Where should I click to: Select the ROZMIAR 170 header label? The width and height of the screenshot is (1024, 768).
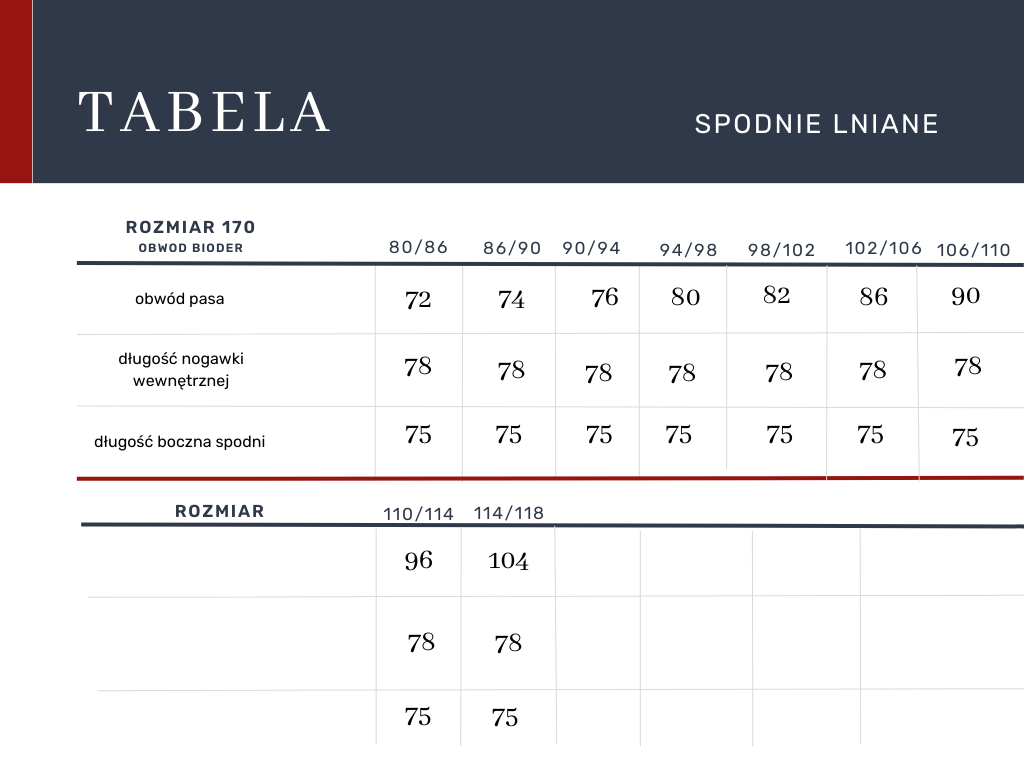(191, 228)
